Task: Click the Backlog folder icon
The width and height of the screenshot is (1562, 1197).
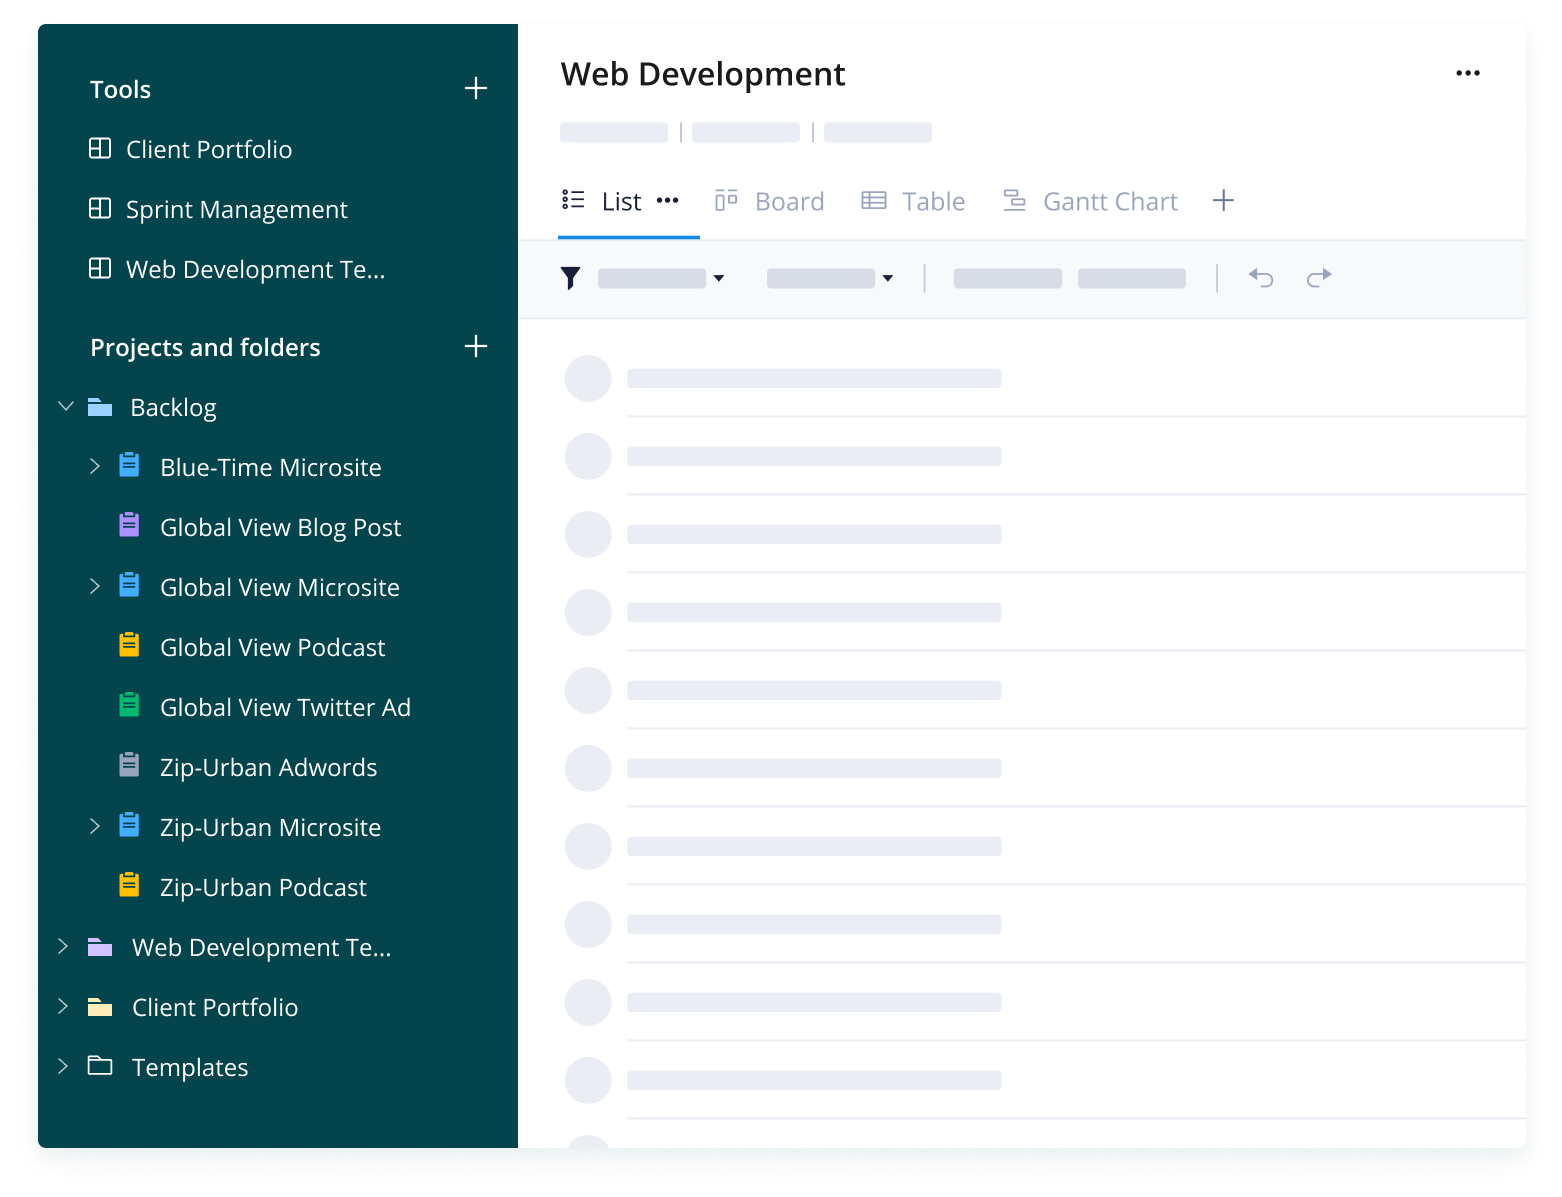Action: (x=100, y=406)
